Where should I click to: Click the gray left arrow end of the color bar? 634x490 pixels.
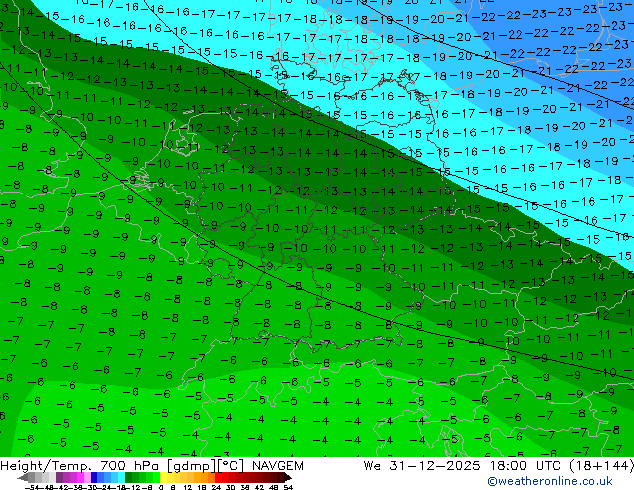tap(23, 477)
